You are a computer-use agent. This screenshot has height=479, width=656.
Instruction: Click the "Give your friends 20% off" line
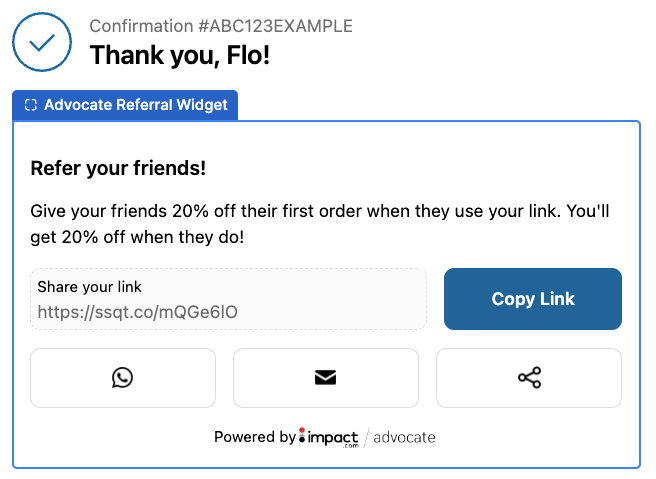point(320,211)
